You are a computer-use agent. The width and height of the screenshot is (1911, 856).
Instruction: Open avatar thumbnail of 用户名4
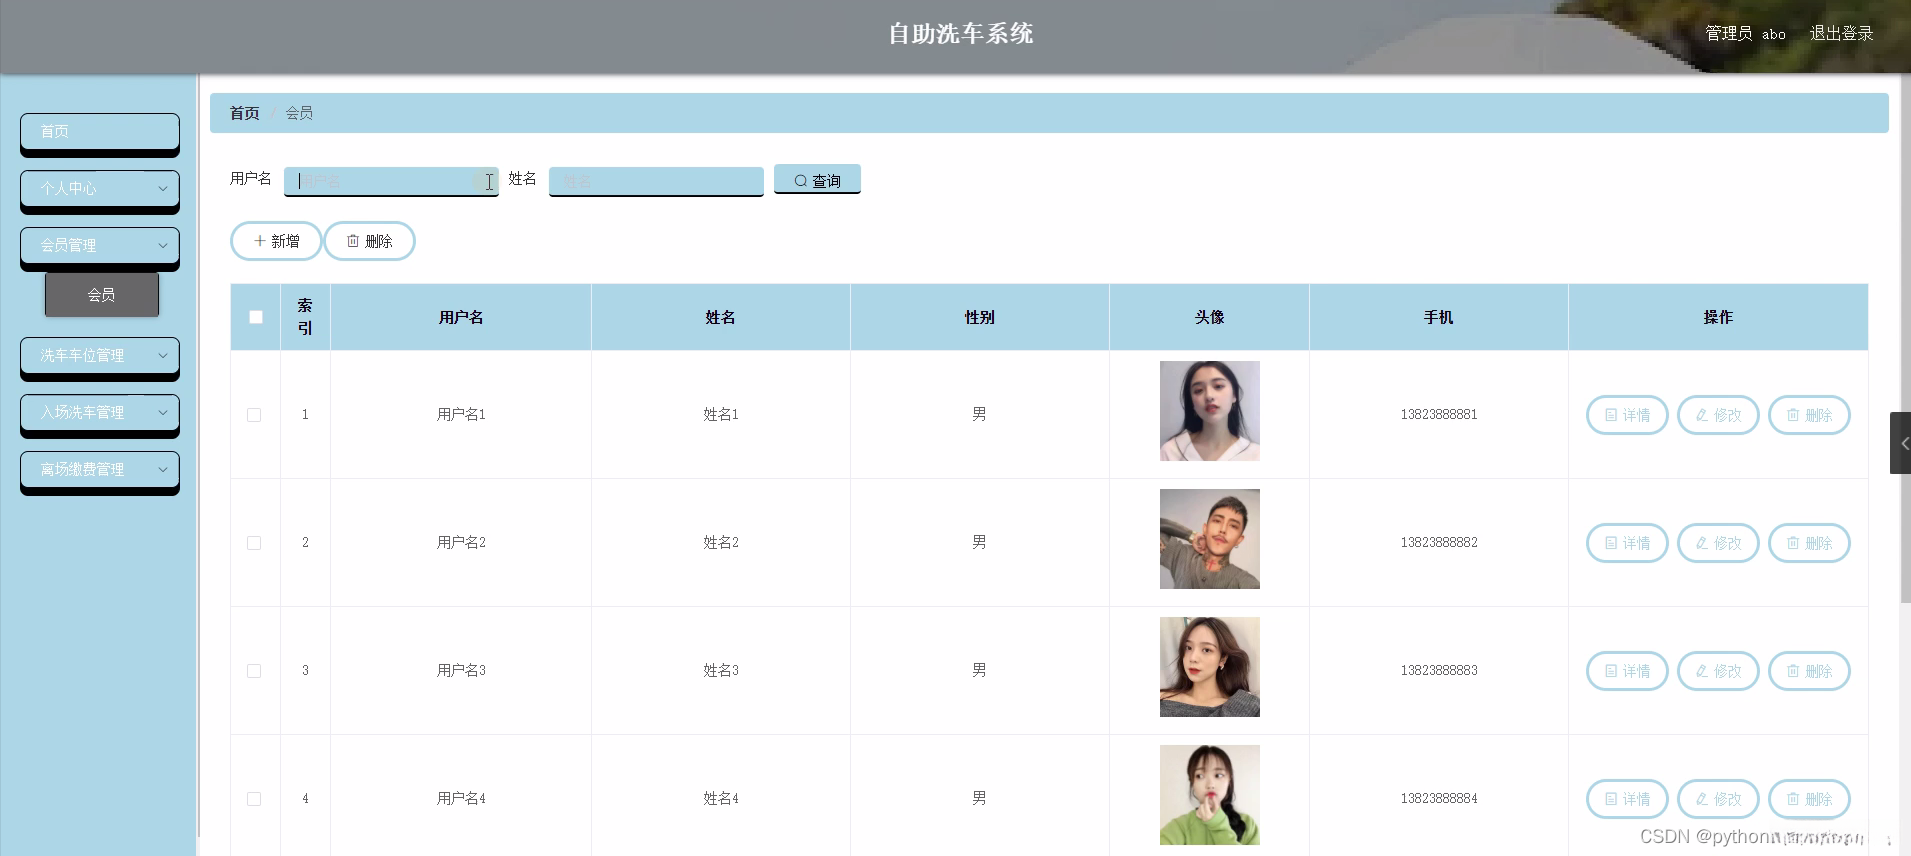click(1210, 795)
